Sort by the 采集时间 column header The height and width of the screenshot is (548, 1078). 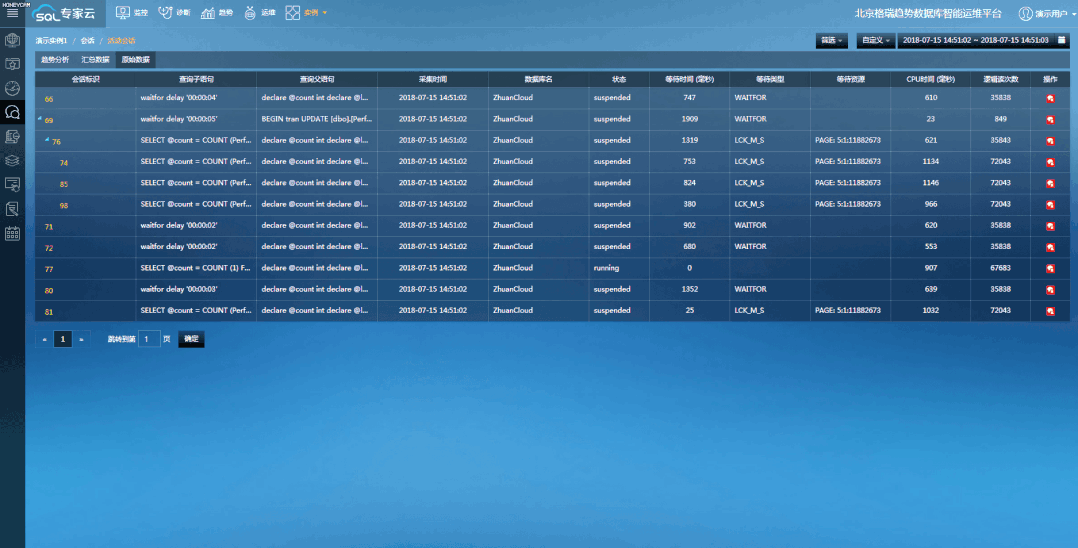click(x=433, y=79)
